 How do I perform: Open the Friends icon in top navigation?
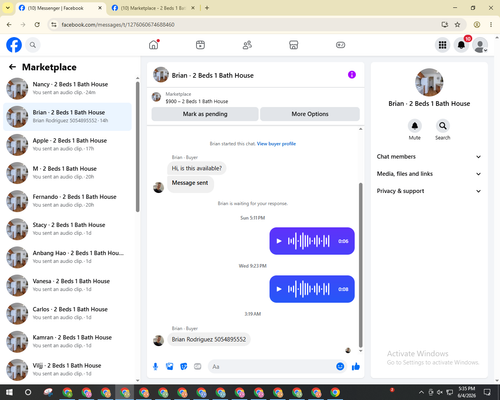click(x=247, y=45)
